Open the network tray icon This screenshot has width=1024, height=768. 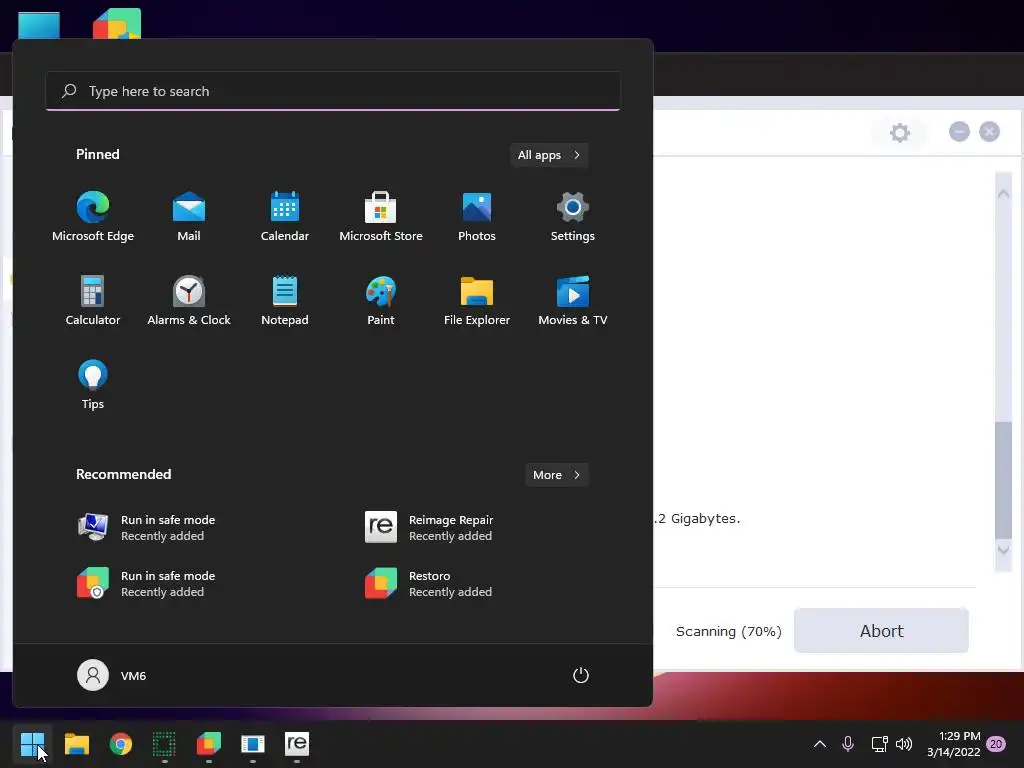point(879,744)
